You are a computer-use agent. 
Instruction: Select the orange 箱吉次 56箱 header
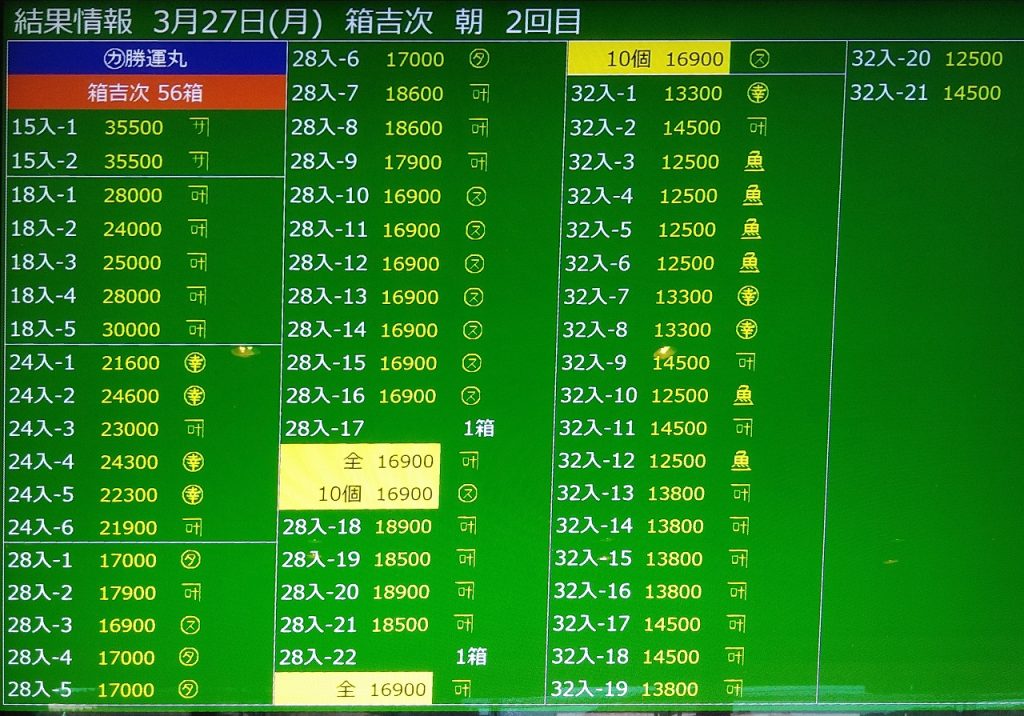(146, 93)
